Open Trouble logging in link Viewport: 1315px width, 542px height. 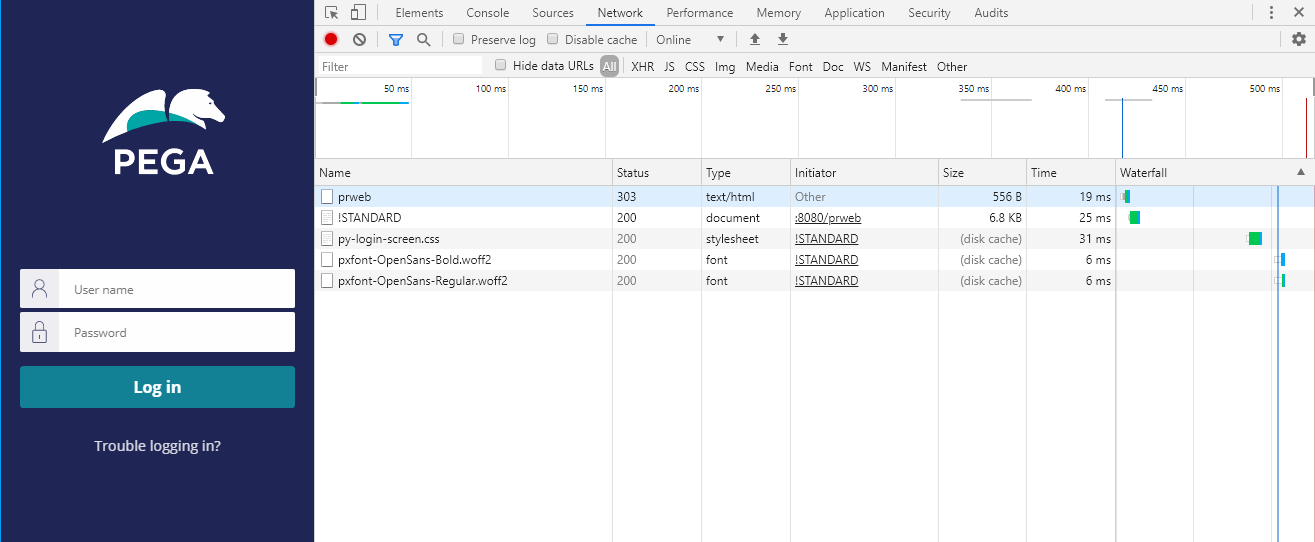[x=157, y=446]
